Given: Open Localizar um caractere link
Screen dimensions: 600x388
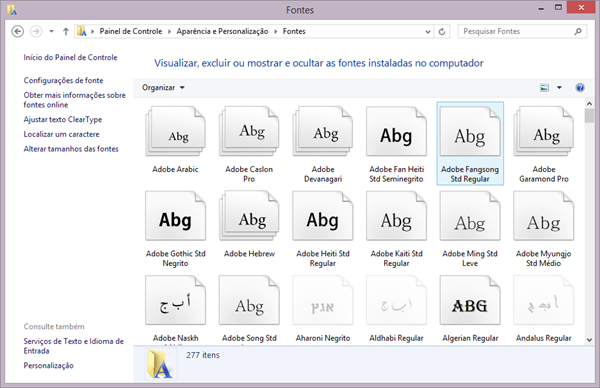Looking at the screenshot, I should [x=61, y=134].
